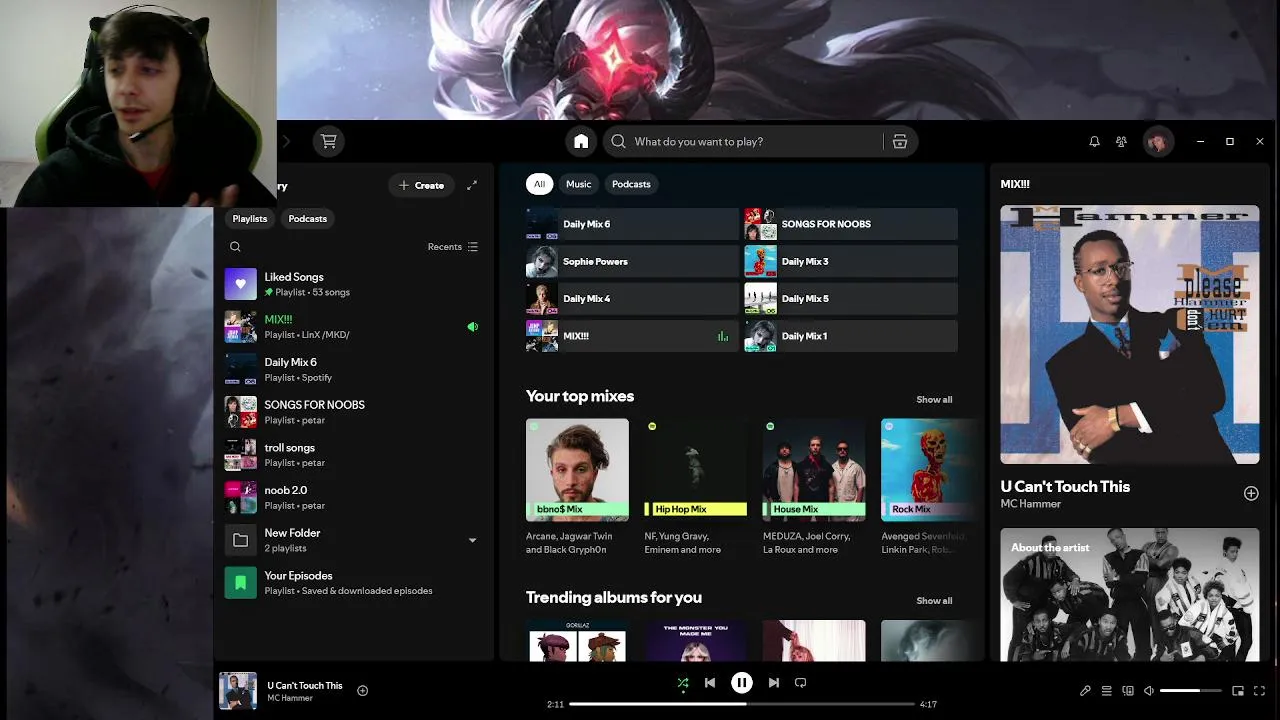
Task: Skip to the next track
Action: pos(773,683)
